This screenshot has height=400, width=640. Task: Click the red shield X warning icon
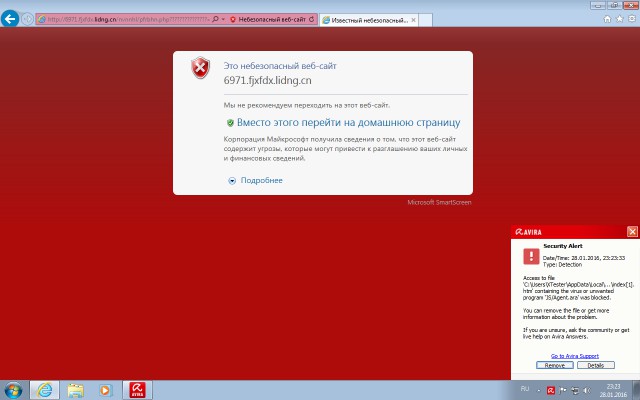point(200,68)
